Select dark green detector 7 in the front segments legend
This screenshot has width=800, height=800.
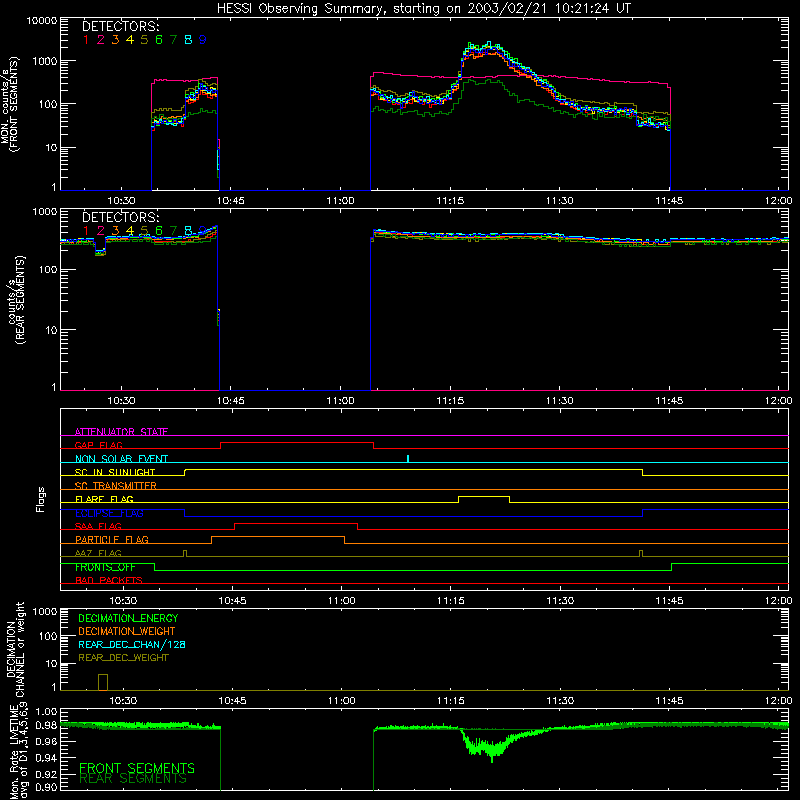[x=173, y=40]
